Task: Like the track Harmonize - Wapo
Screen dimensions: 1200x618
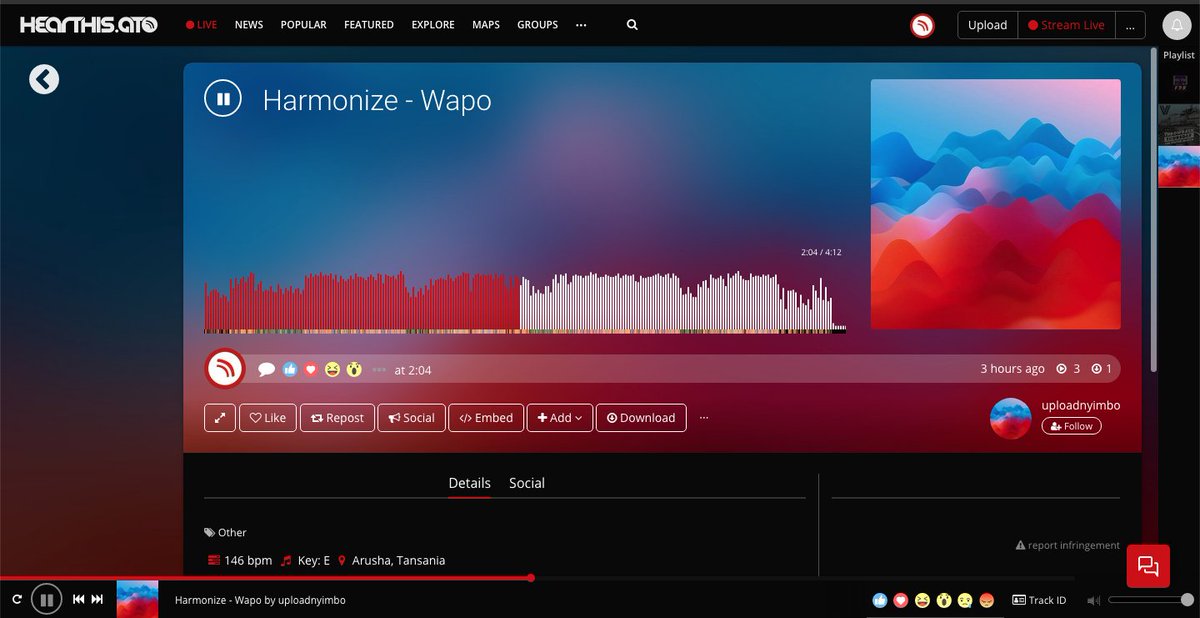Action: click(x=267, y=418)
